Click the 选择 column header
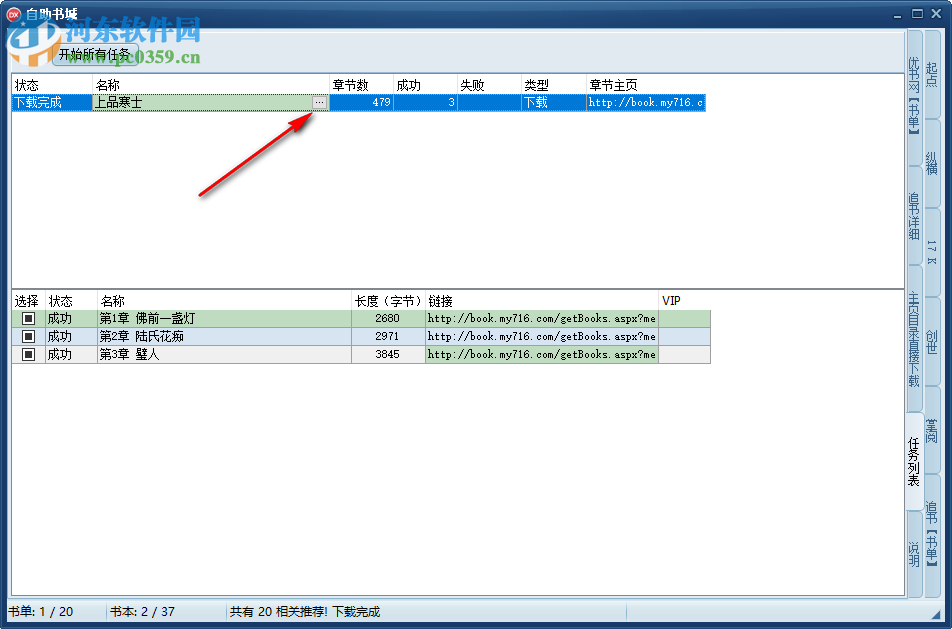This screenshot has height=629, width=952. coord(29,301)
